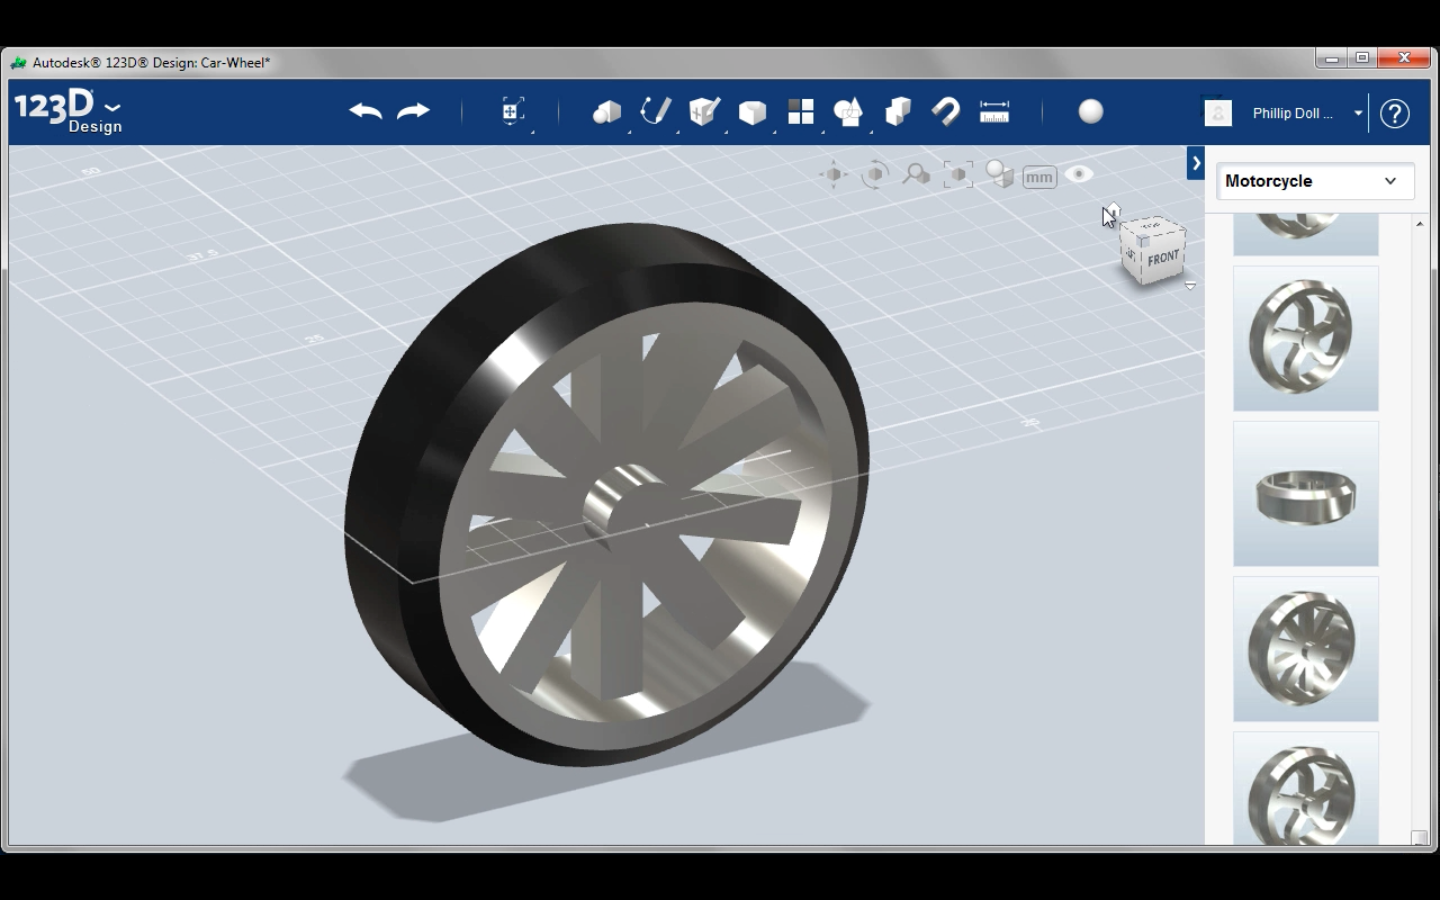Click the library scrollbar up arrow
The height and width of the screenshot is (900, 1440).
click(x=1420, y=224)
